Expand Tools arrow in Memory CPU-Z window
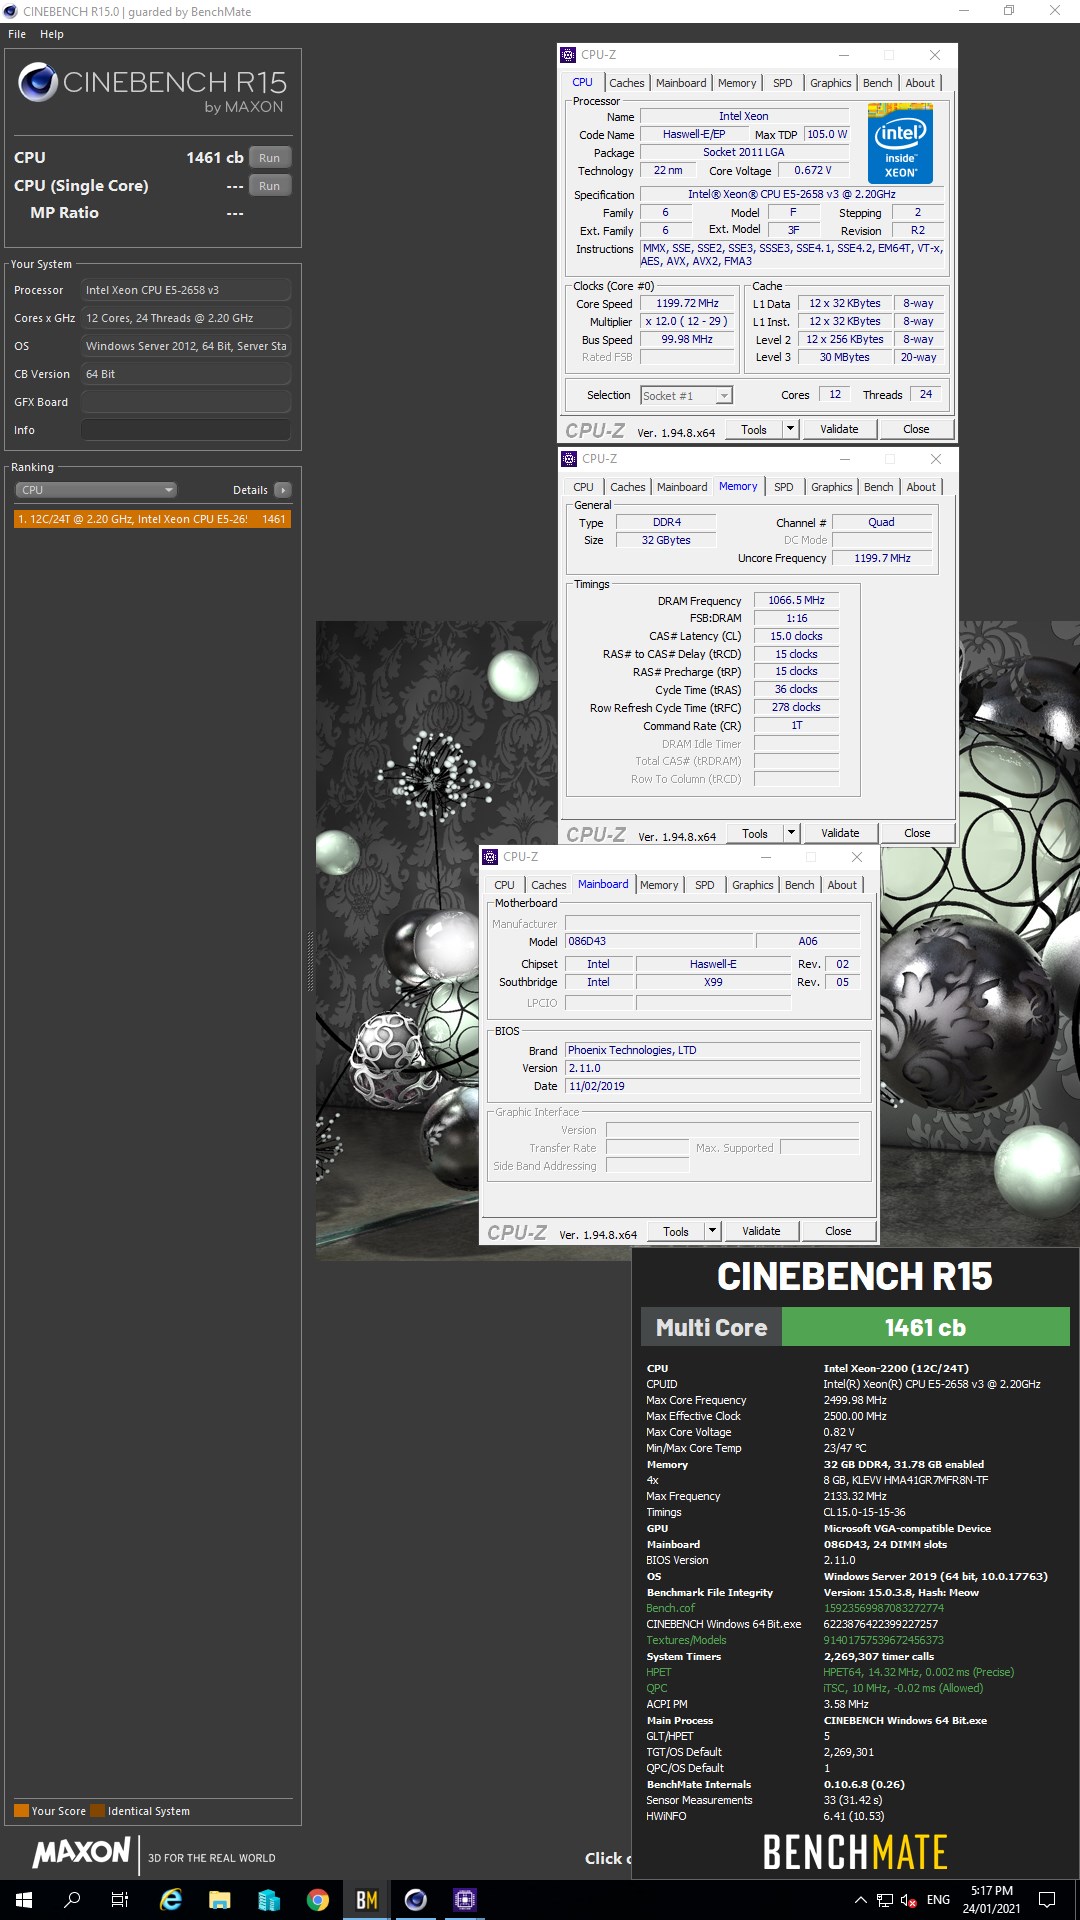 (x=791, y=833)
